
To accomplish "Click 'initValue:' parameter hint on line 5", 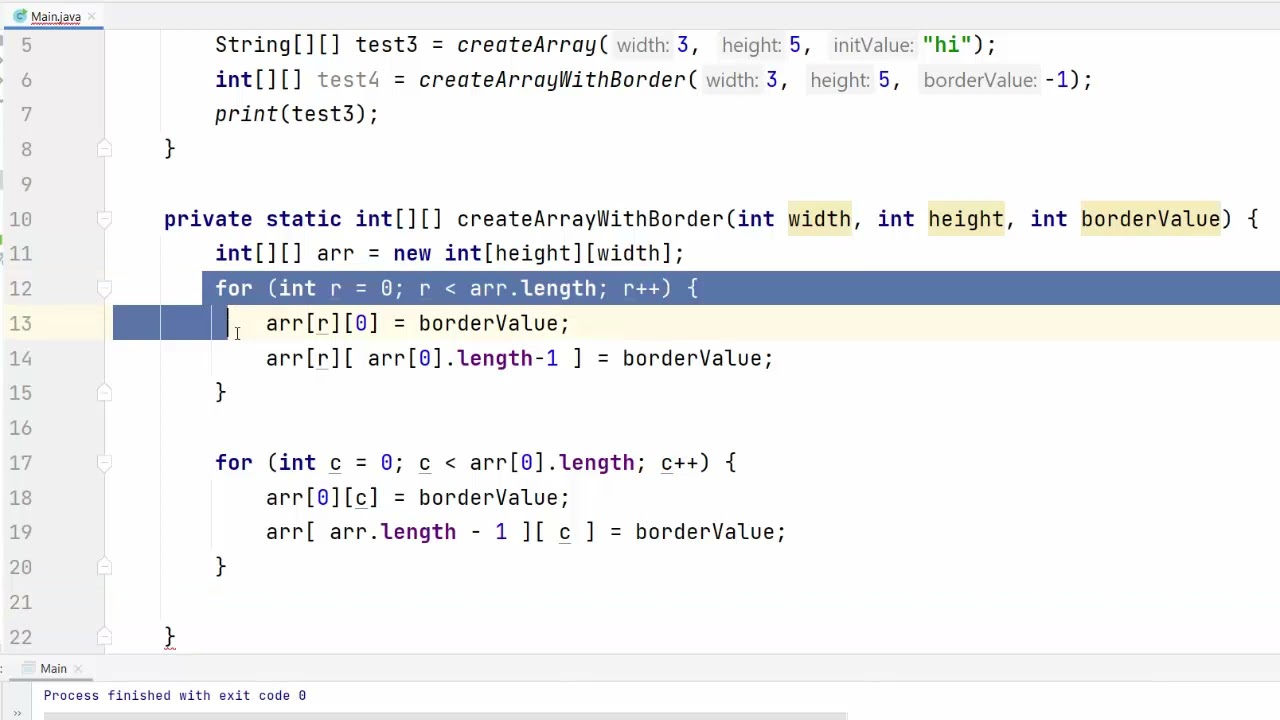I will click(873, 45).
